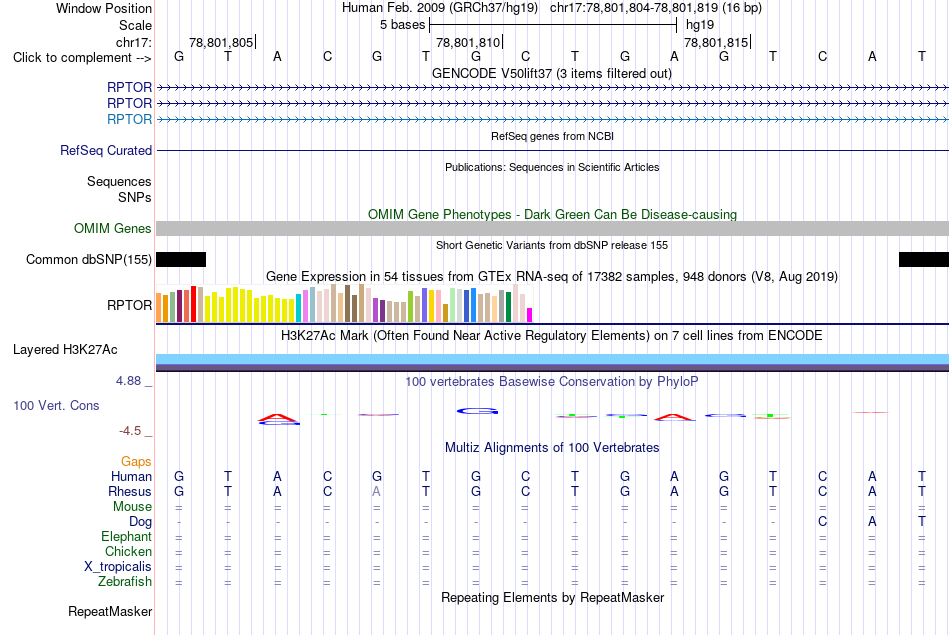
Task: Open the GTEx Gene Expression track title
Action: click(x=552, y=277)
